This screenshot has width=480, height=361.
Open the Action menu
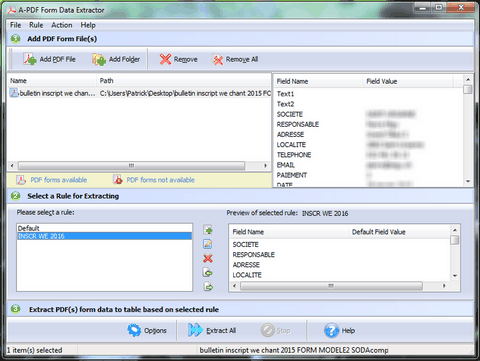[62, 25]
